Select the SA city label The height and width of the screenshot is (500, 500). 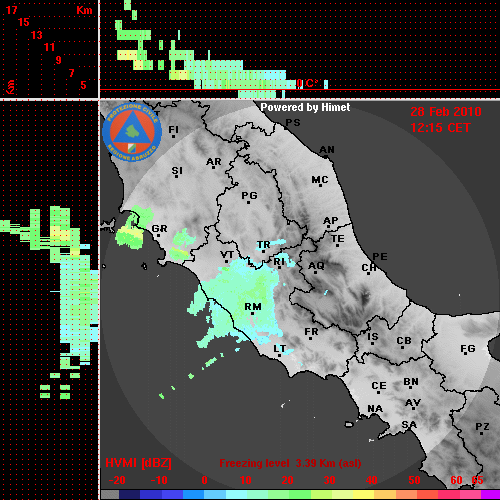(409, 425)
